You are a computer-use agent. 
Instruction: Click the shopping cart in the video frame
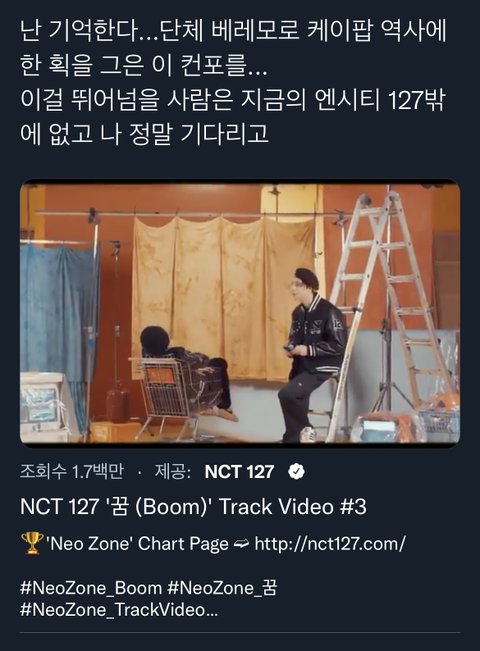coord(164,392)
